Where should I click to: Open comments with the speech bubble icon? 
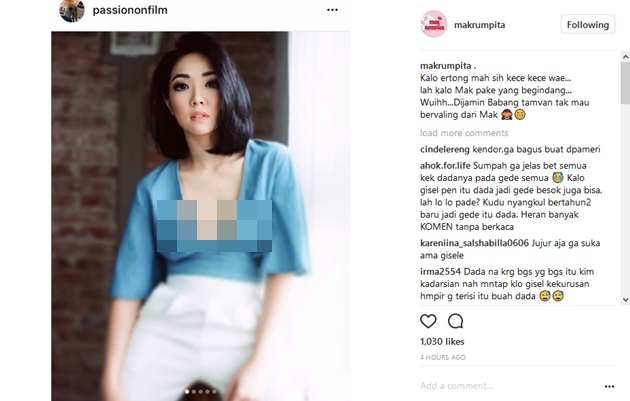456,321
